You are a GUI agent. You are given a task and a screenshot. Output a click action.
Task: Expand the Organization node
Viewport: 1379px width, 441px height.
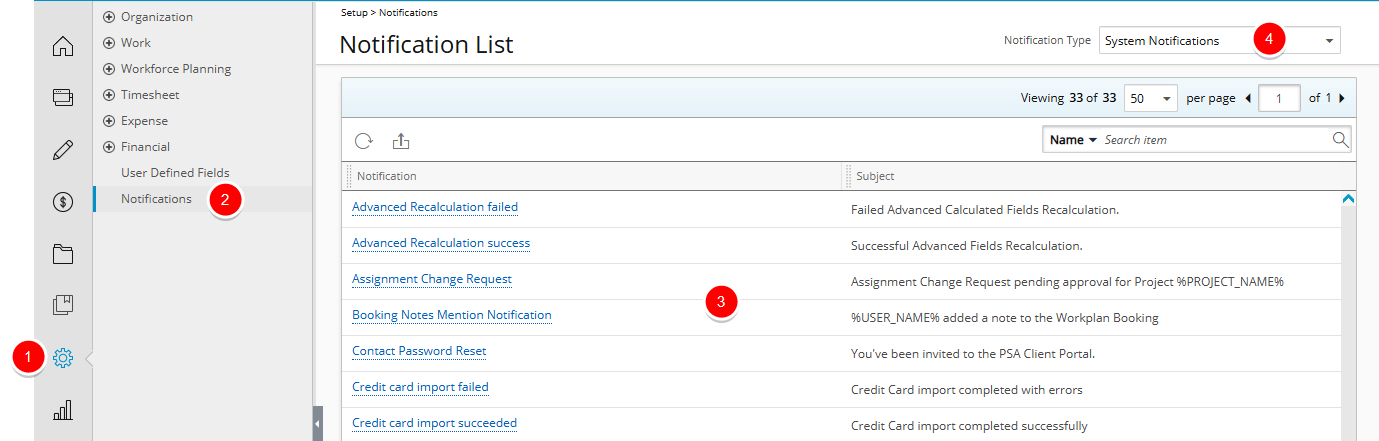[110, 17]
